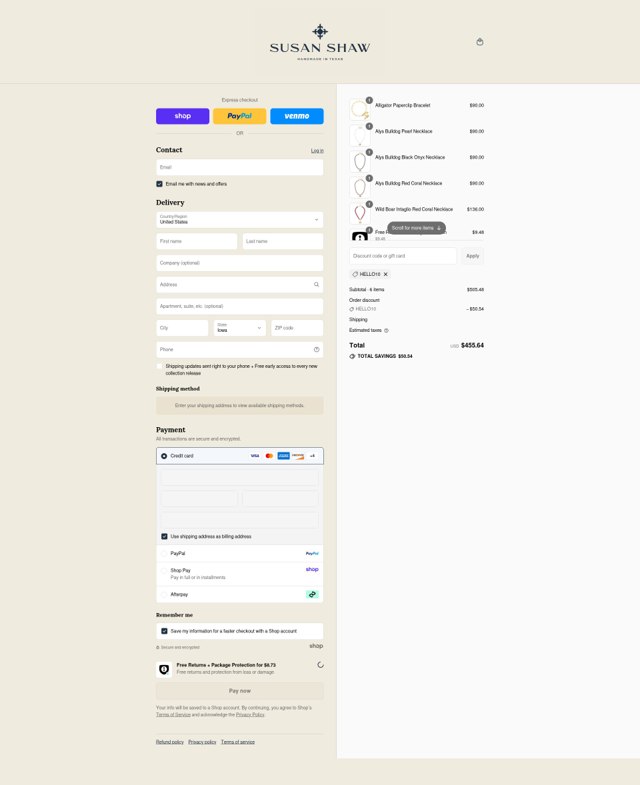Select the PayPal payment radio option
This screenshot has height=785, width=640.
[164, 553]
